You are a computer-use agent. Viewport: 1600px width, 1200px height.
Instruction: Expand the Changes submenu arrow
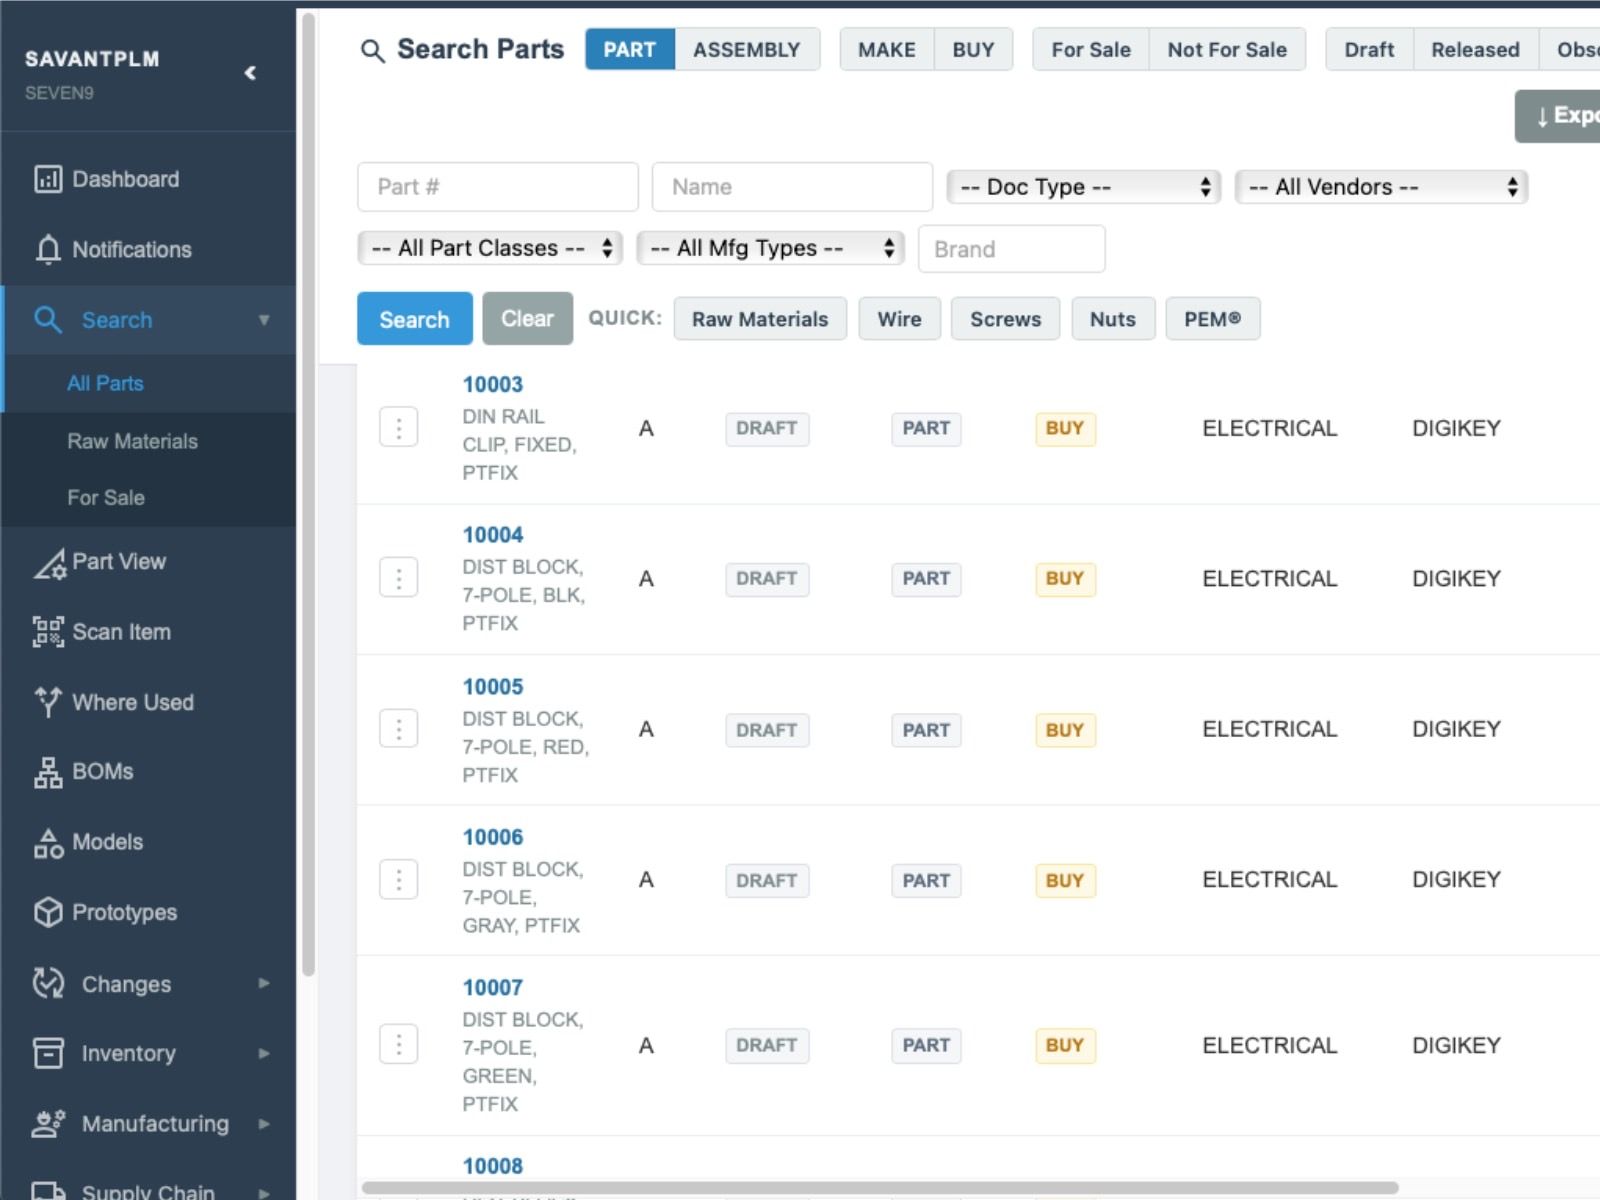click(x=264, y=983)
